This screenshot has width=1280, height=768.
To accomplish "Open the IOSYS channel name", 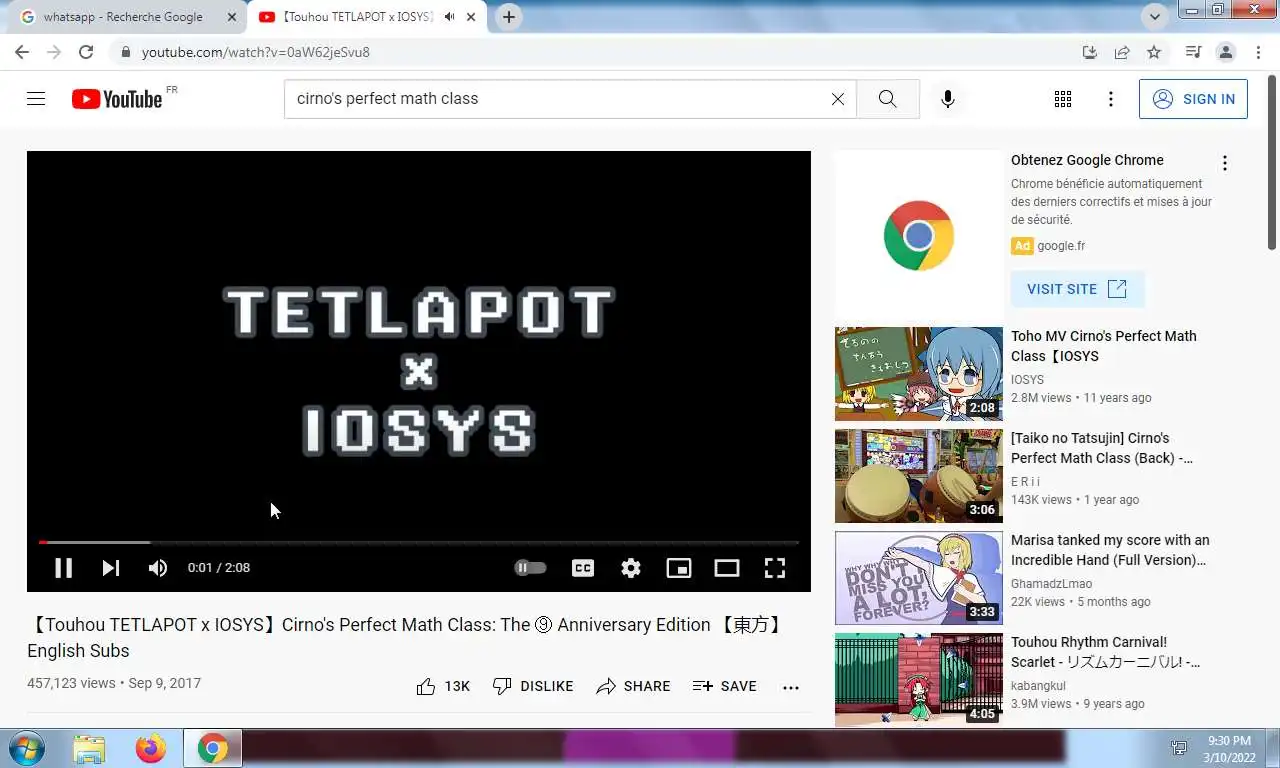I will [1027, 380].
